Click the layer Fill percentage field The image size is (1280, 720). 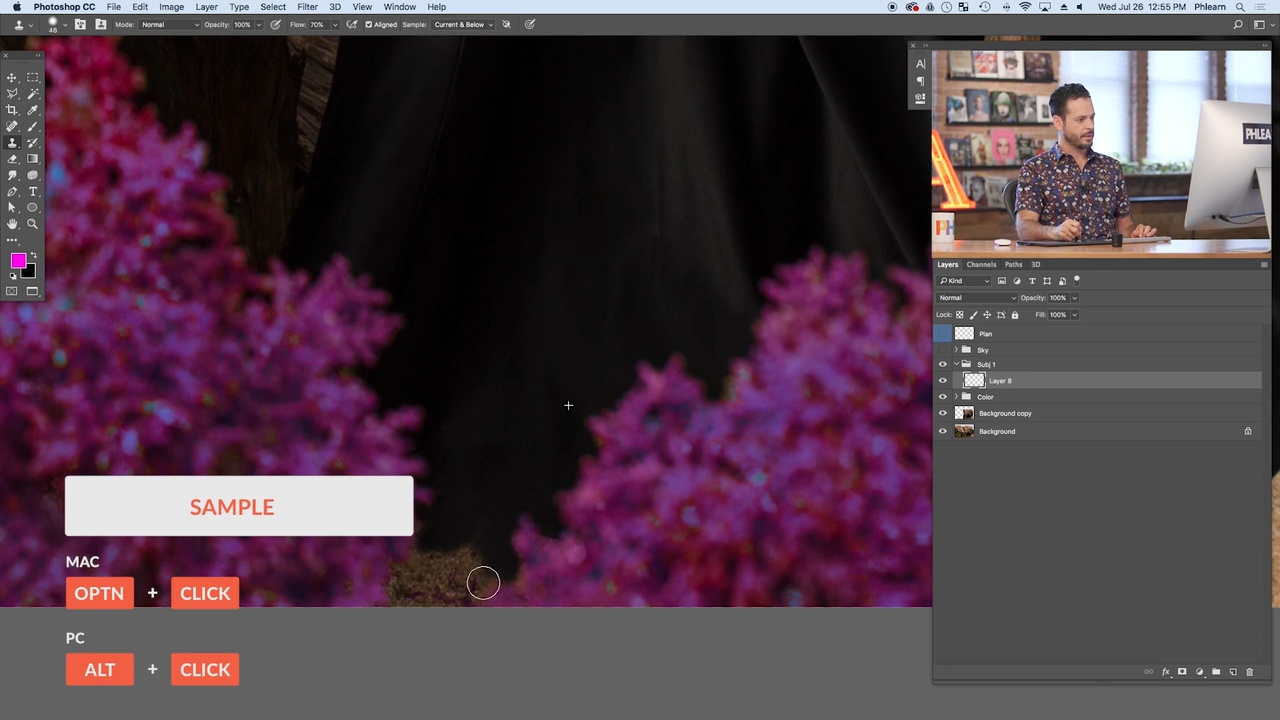tap(1059, 315)
